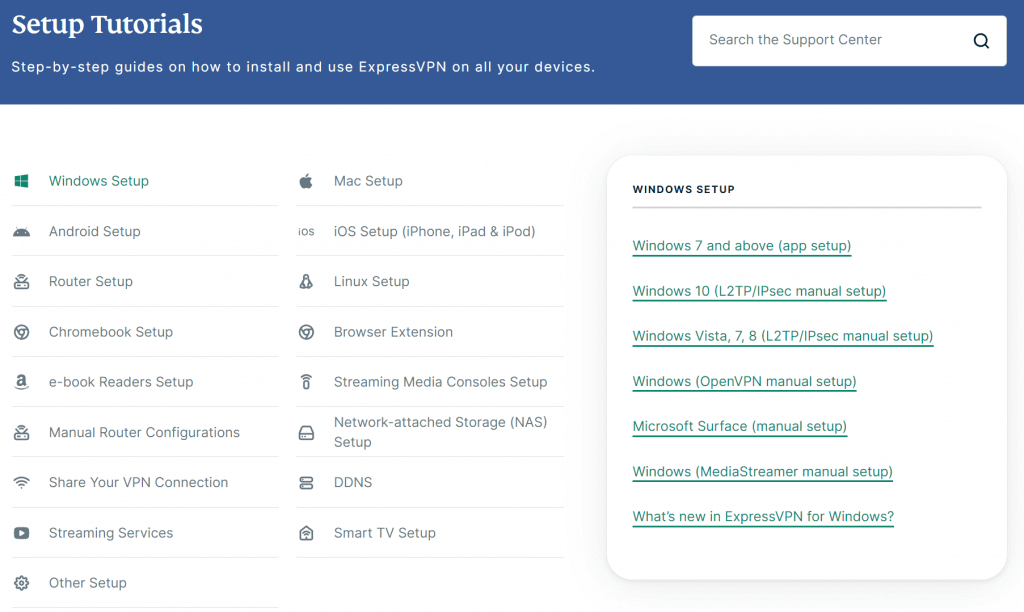This screenshot has height=612, width=1024.
Task: Click the Apple logo icon
Action: pyautogui.click(x=306, y=181)
